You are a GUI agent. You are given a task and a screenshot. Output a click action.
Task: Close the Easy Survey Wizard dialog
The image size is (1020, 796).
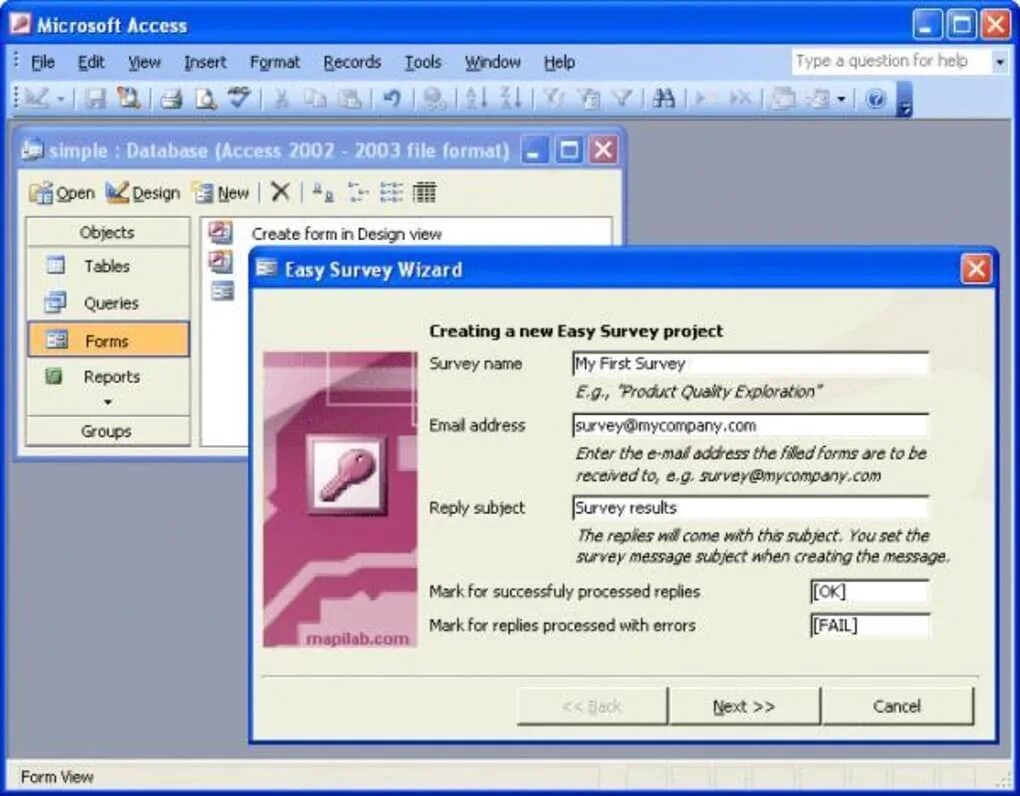coord(976,269)
